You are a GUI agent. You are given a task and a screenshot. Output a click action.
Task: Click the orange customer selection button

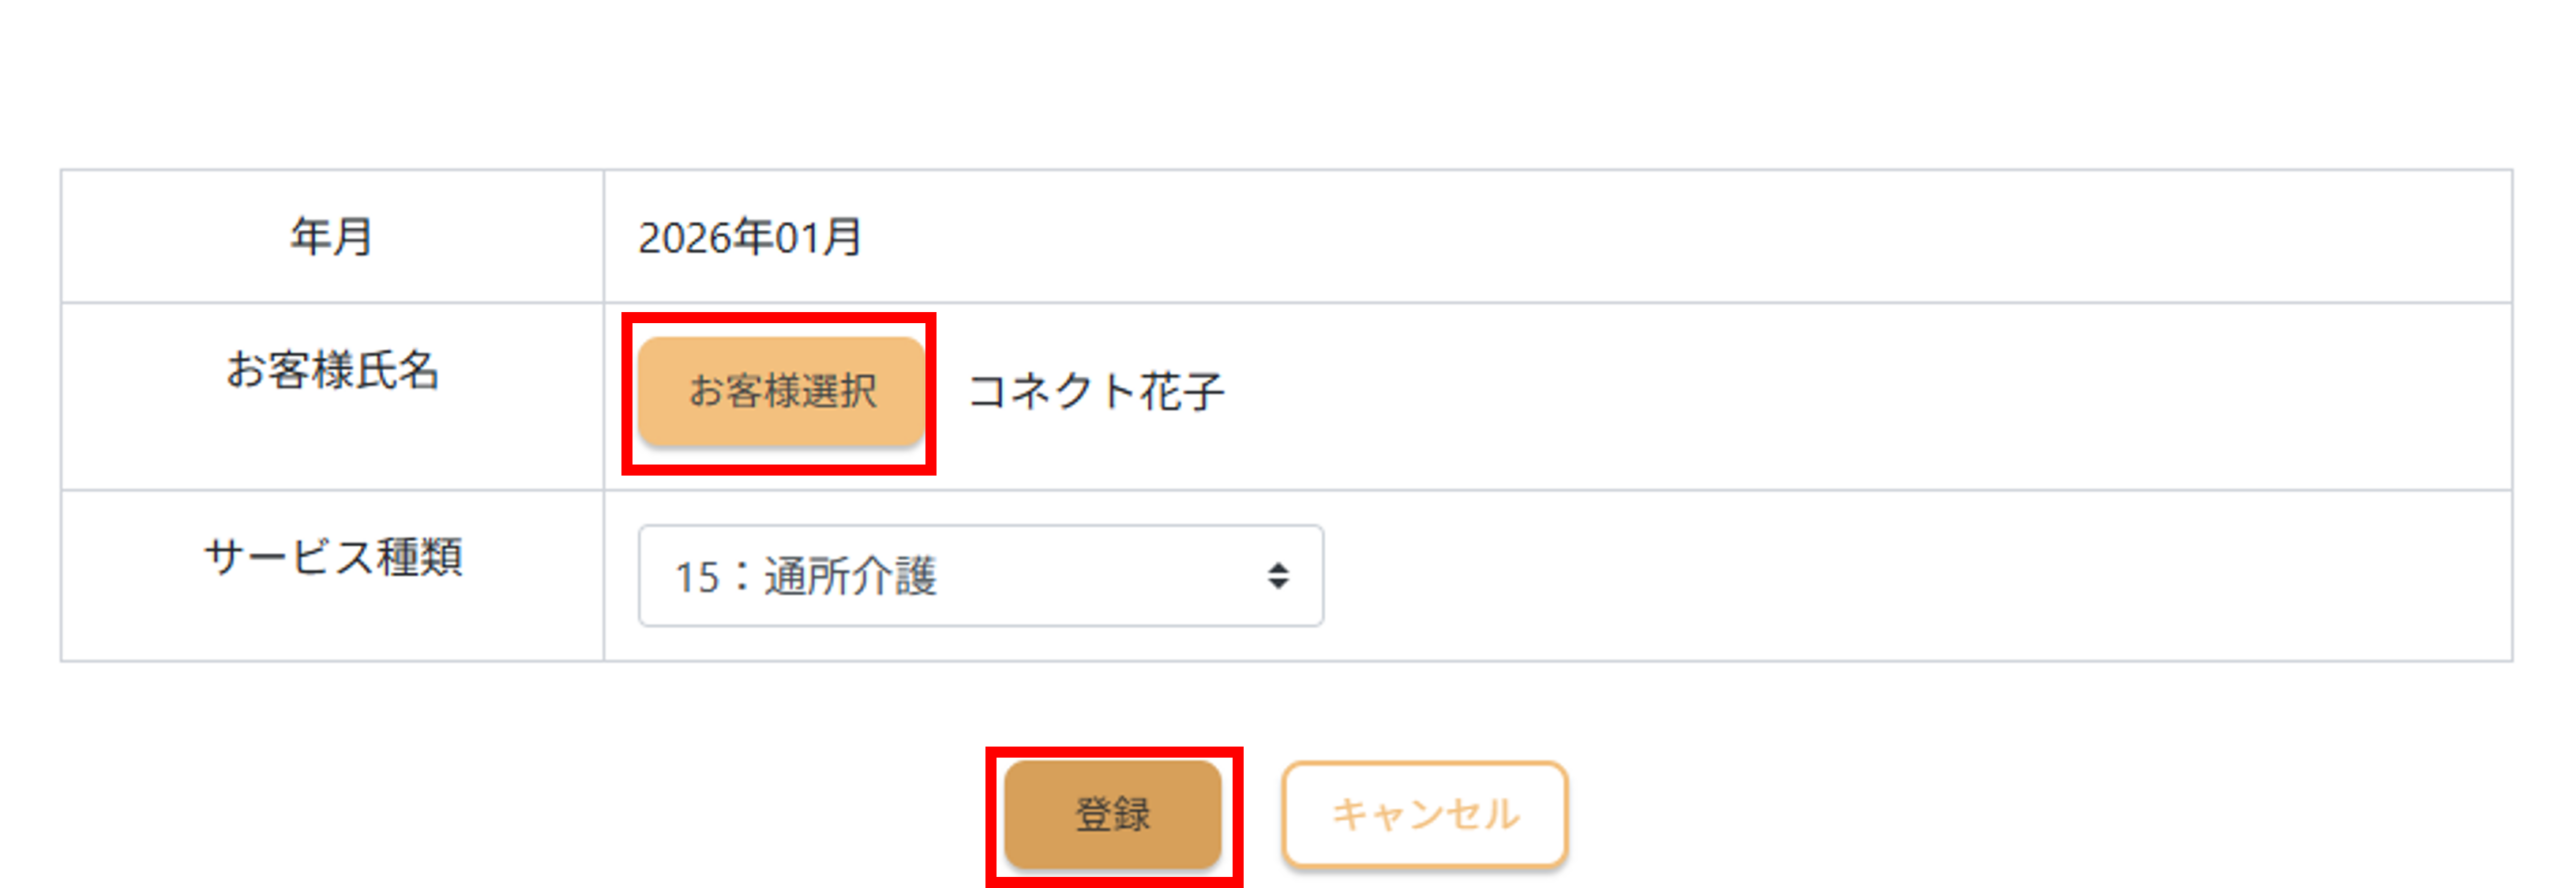[780, 391]
